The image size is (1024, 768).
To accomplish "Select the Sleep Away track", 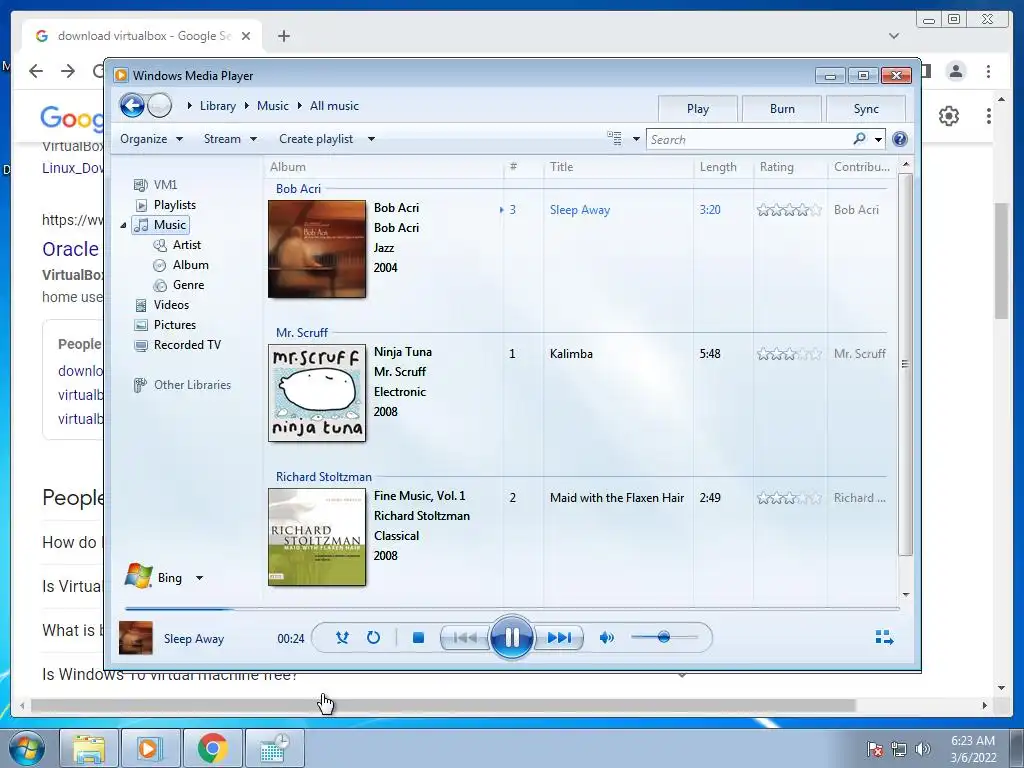I will (x=580, y=210).
